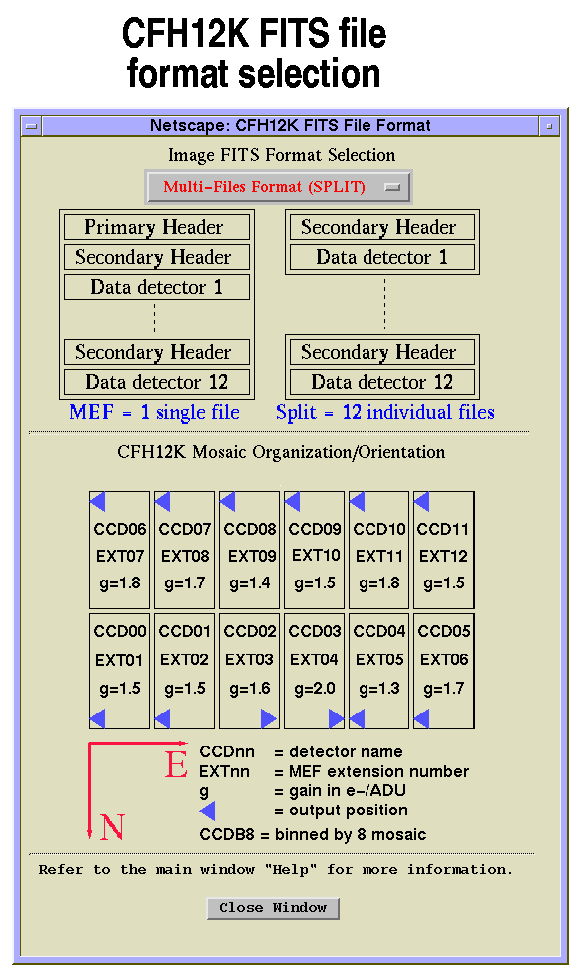Click the CCD00 output position arrow
585x979 pixels.
(x=97, y=719)
